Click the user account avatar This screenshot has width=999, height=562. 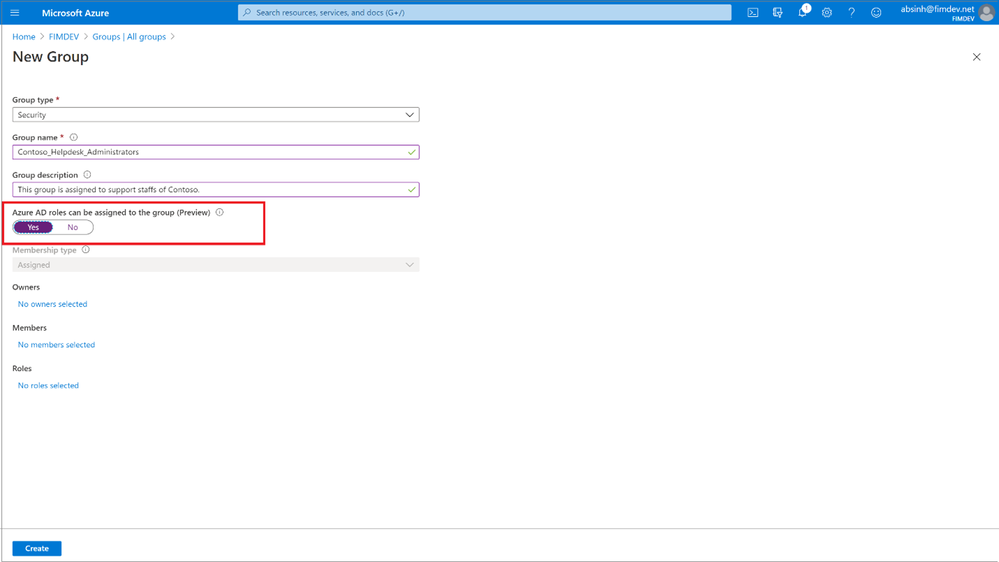coord(986,13)
